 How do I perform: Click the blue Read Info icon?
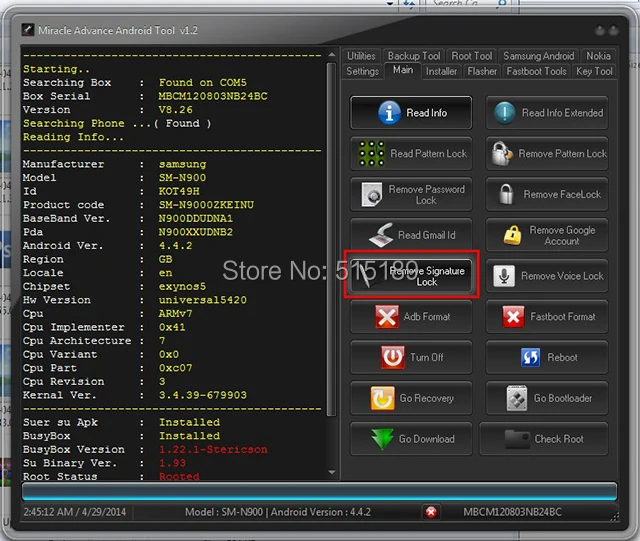389,113
